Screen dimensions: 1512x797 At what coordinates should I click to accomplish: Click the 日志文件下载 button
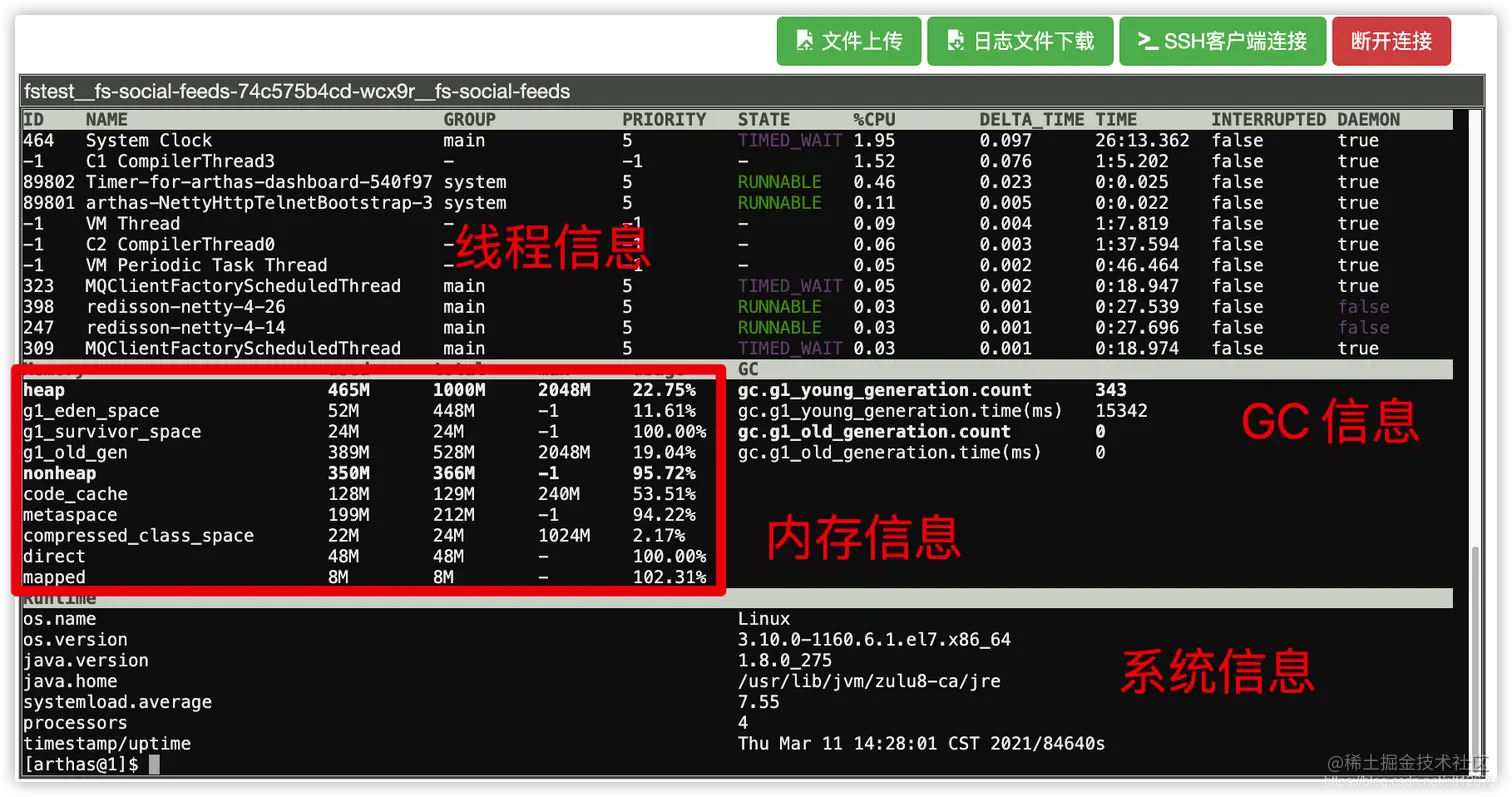1020,41
